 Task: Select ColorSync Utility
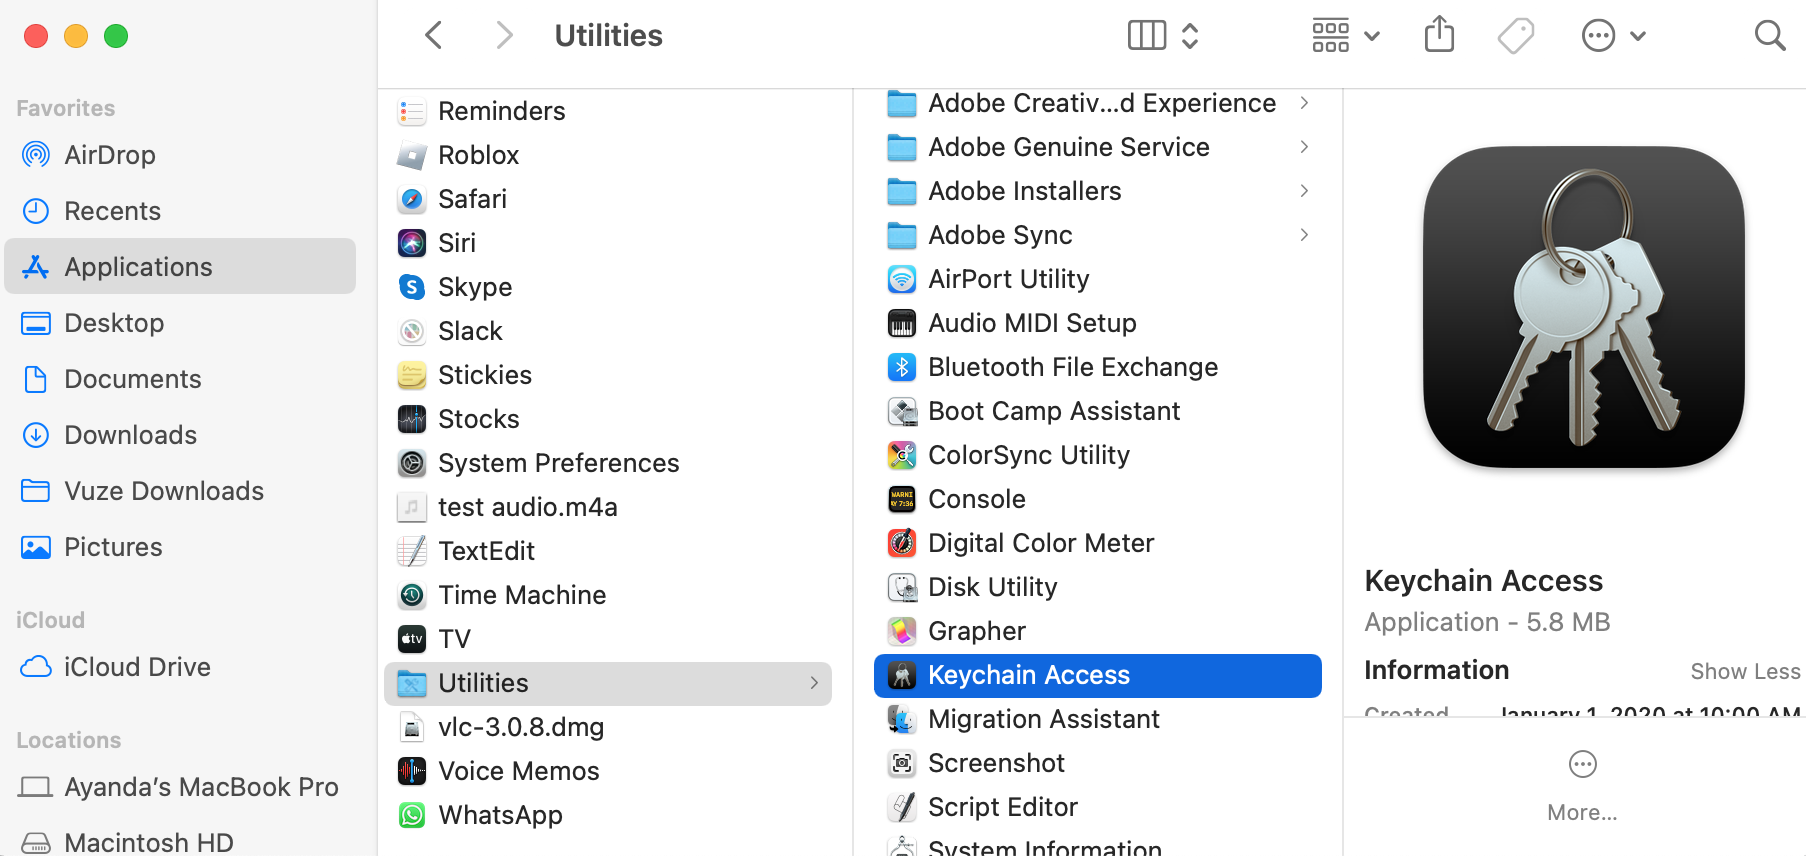1098,455
